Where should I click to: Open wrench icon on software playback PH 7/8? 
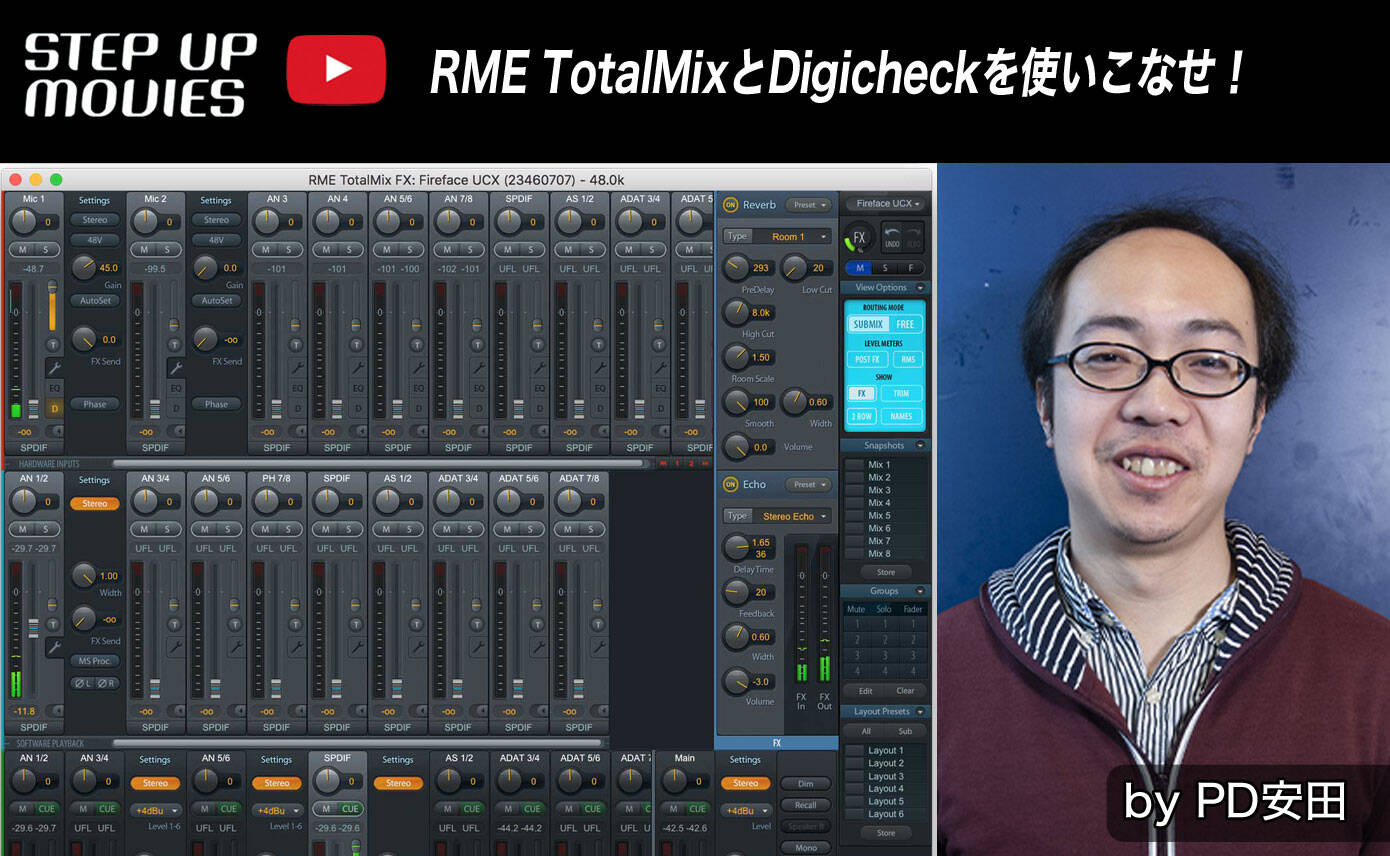coord(297,647)
